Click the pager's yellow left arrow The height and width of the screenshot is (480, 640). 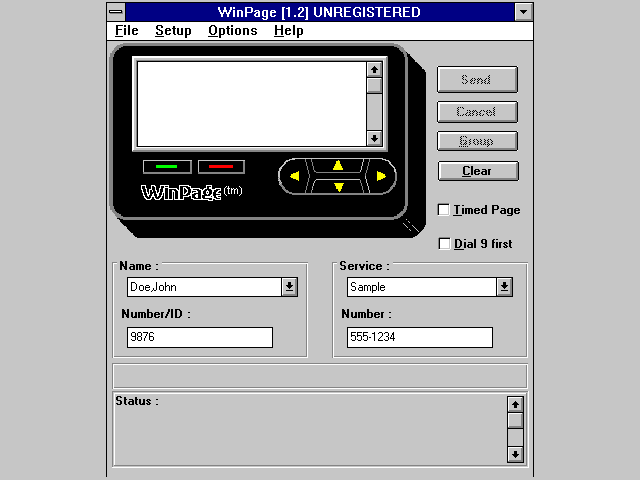point(294,176)
